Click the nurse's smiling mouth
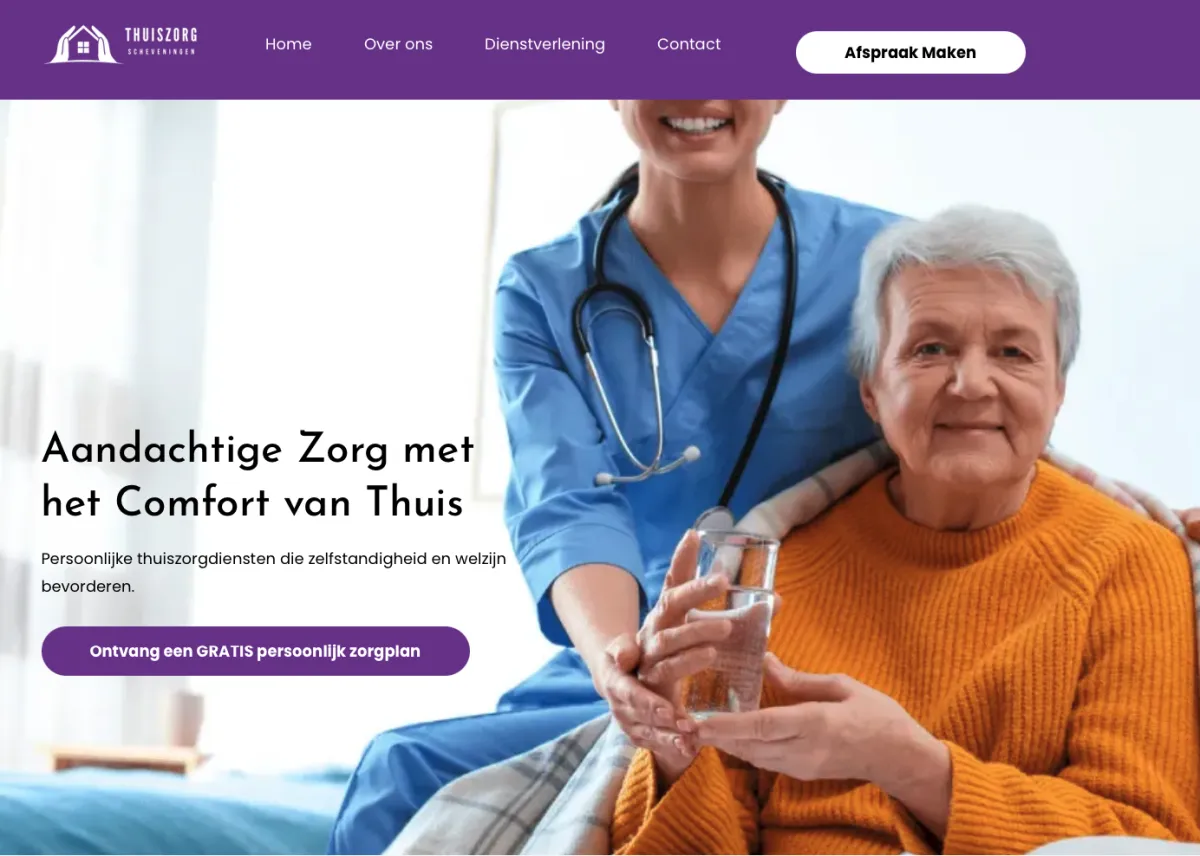Image resolution: width=1200 pixels, height=856 pixels. 697,125
